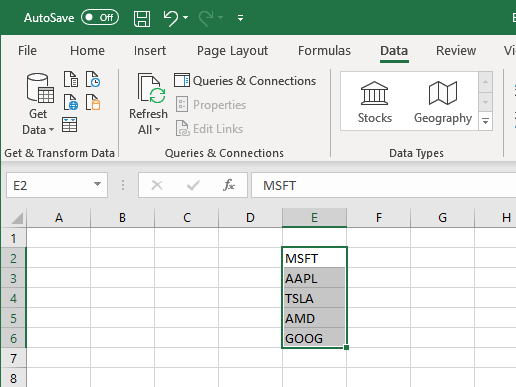The height and width of the screenshot is (387, 516).
Task: Convert selection to Geography data type
Action: pos(443,102)
